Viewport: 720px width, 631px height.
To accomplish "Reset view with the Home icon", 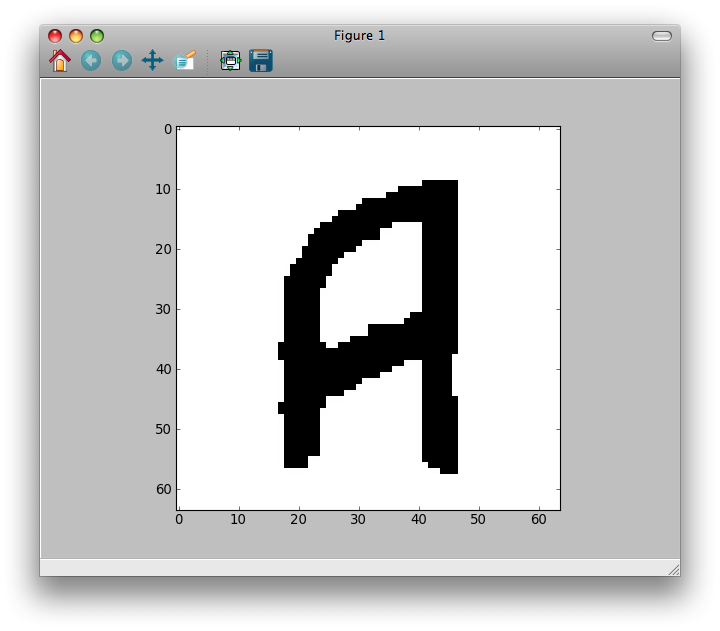I will [x=60, y=61].
